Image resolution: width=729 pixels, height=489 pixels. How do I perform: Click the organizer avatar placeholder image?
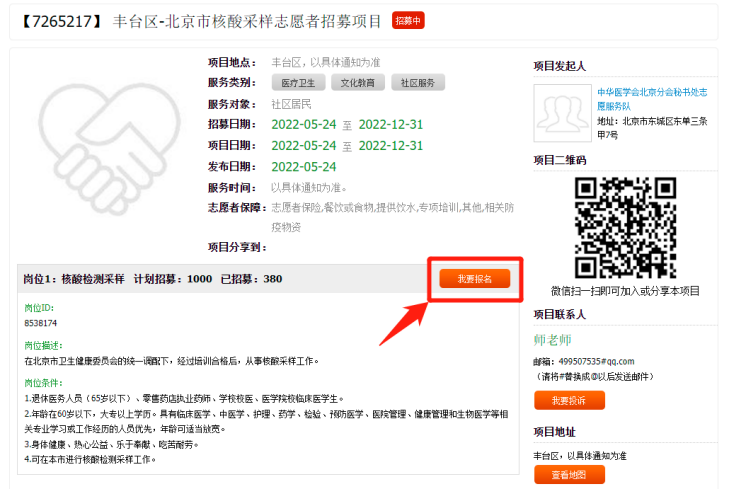pos(563,113)
